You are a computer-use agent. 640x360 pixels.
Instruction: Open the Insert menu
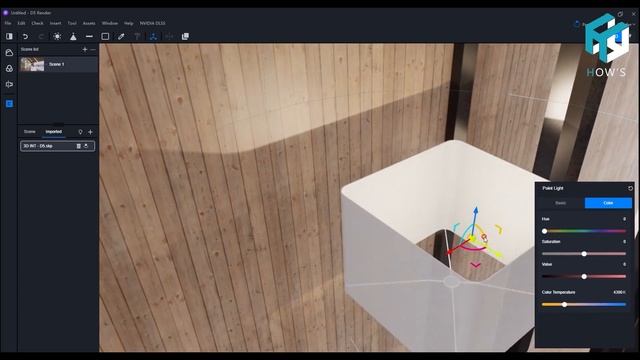56,23
